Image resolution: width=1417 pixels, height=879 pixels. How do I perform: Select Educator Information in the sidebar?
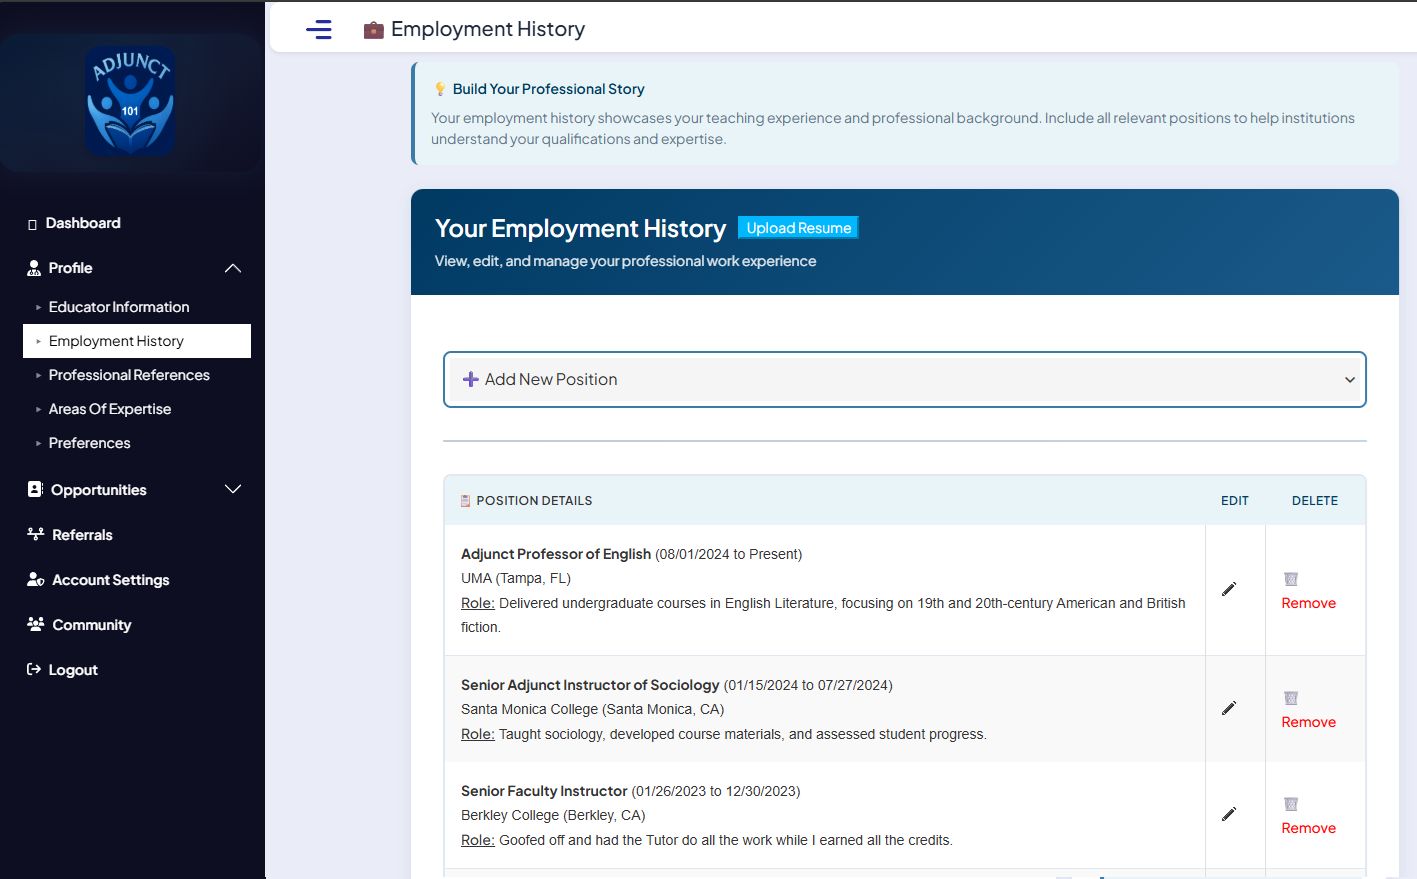(119, 306)
